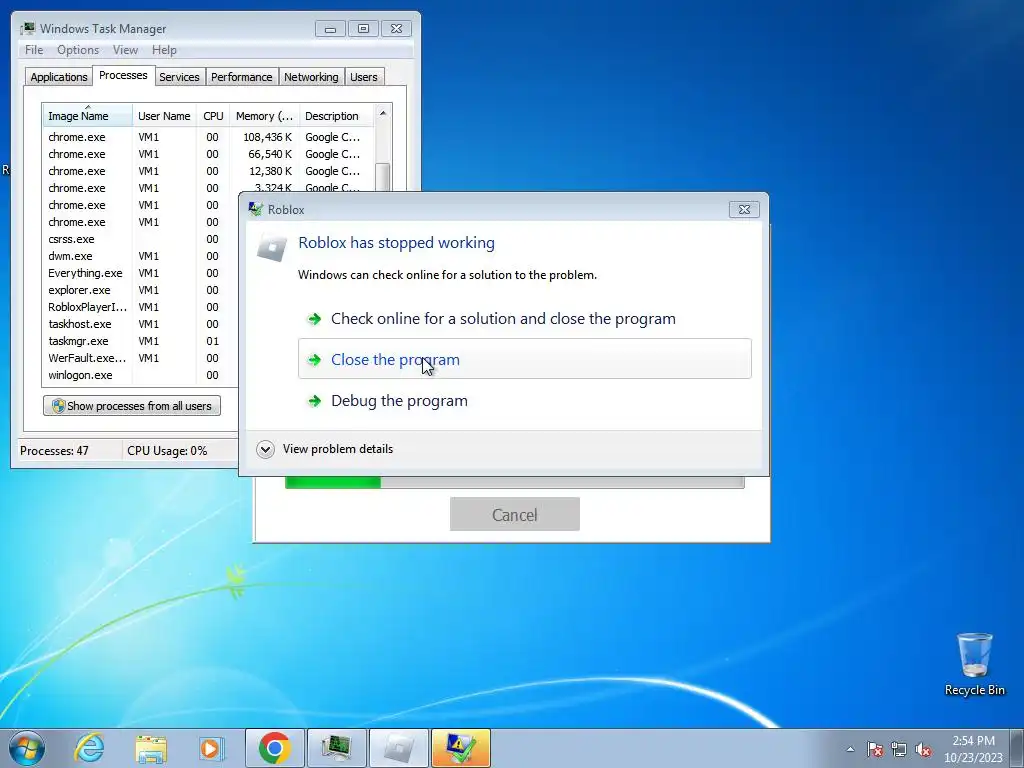This screenshot has width=1024, height=768.
Task: Sort by Description column header
Action: tap(336, 116)
